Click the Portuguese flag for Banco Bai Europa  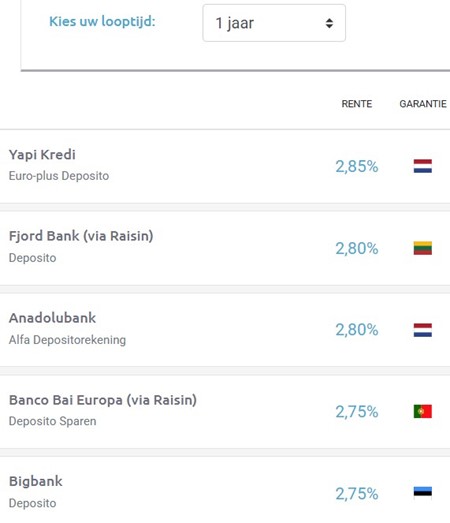423,411
